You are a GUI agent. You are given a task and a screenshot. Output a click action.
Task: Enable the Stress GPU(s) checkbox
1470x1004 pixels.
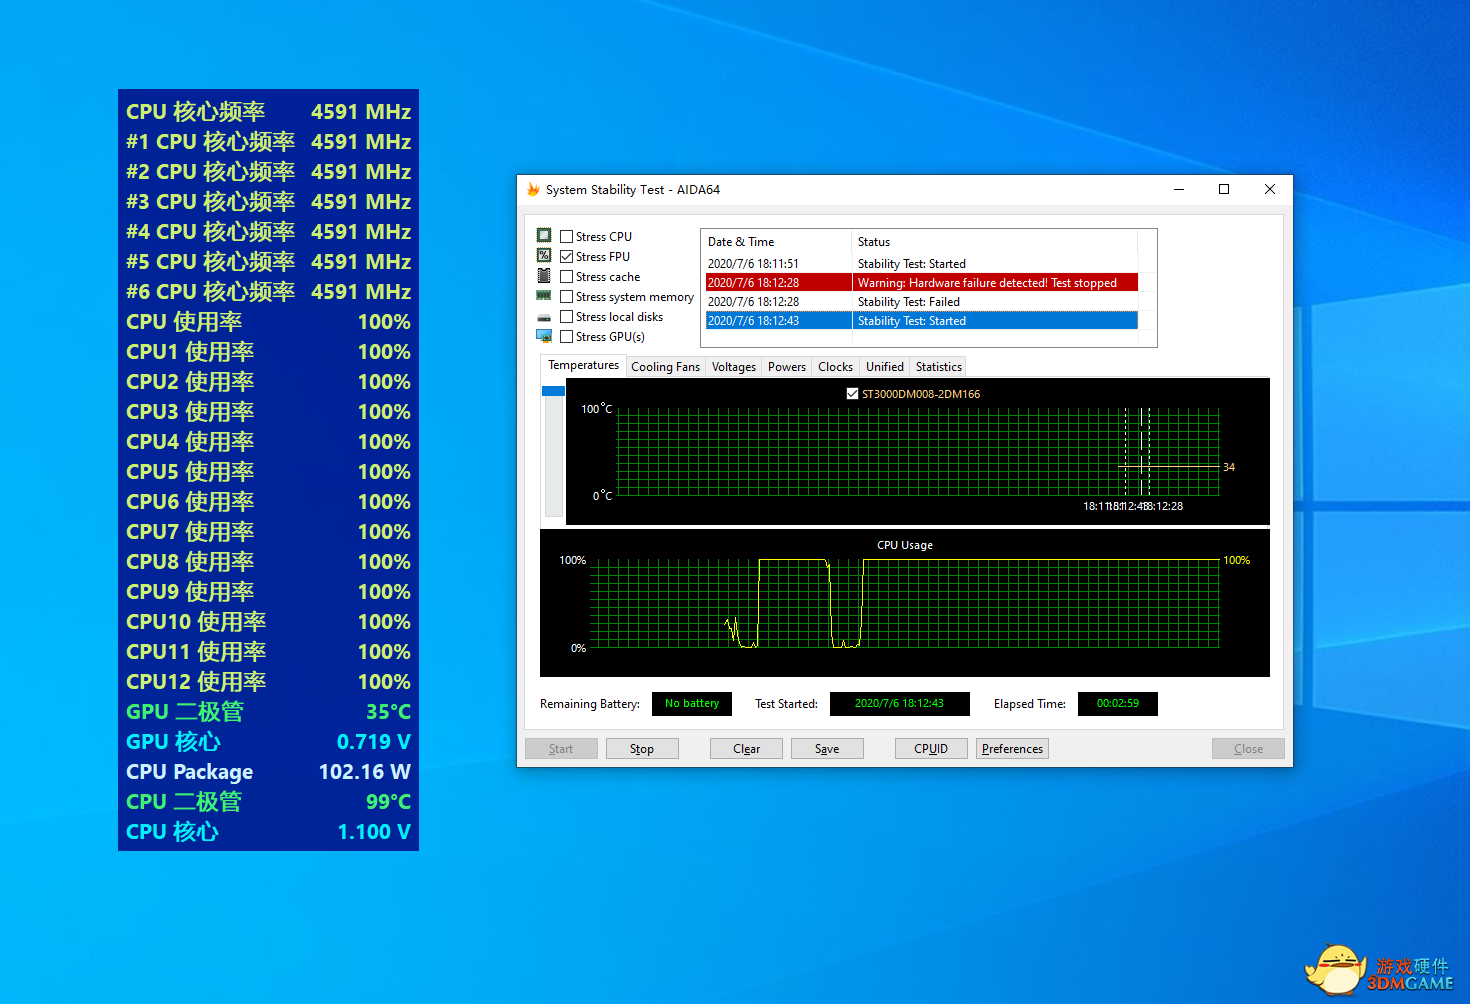pos(567,337)
